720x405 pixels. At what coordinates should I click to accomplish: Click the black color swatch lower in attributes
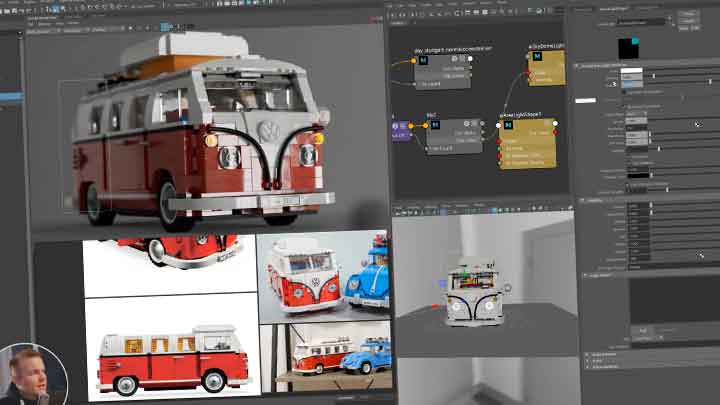638,175
